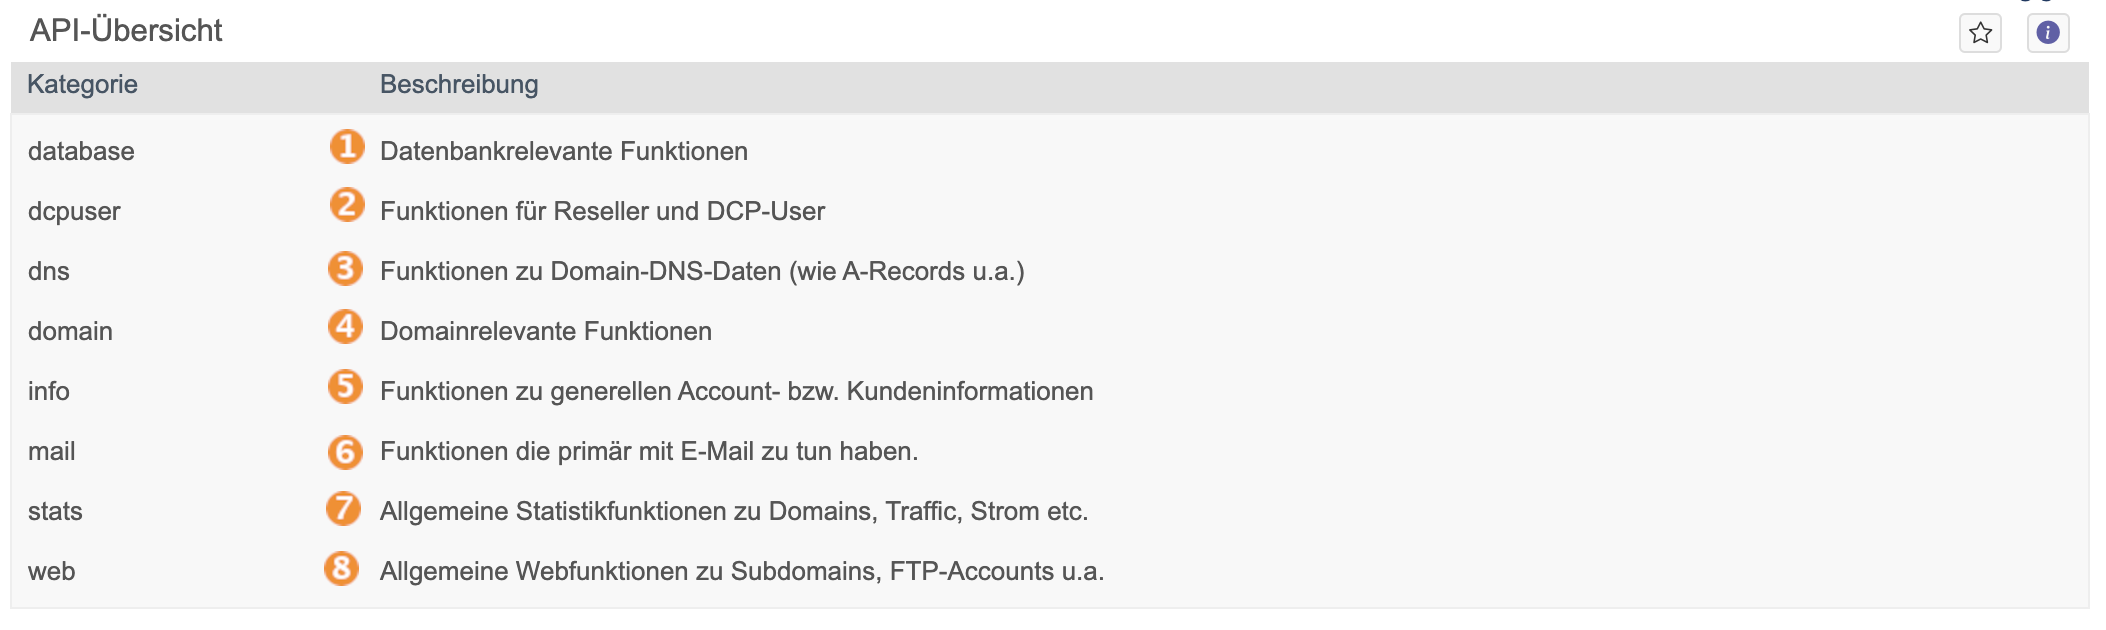Image resolution: width=2106 pixels, height=630 pixels.
Task: Click the Beschreibung column header
Action: coord(459,84)
